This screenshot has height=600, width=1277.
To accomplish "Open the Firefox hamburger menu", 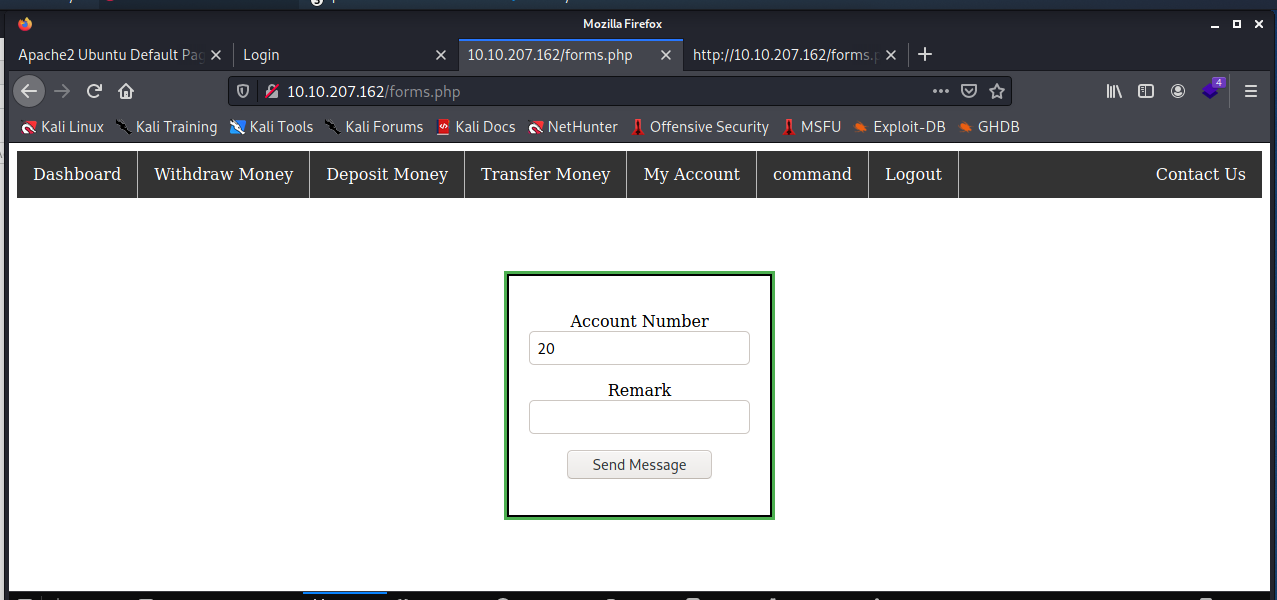I will pos(1251,91).
